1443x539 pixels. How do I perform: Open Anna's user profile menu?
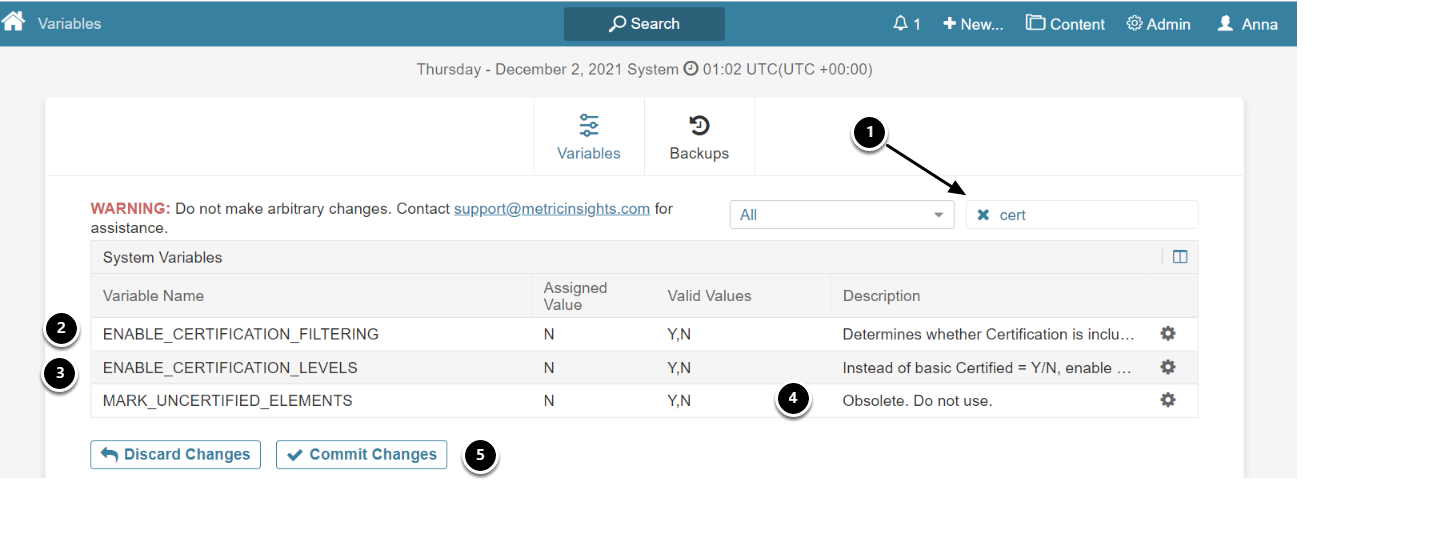click(x=1247, y=24)
